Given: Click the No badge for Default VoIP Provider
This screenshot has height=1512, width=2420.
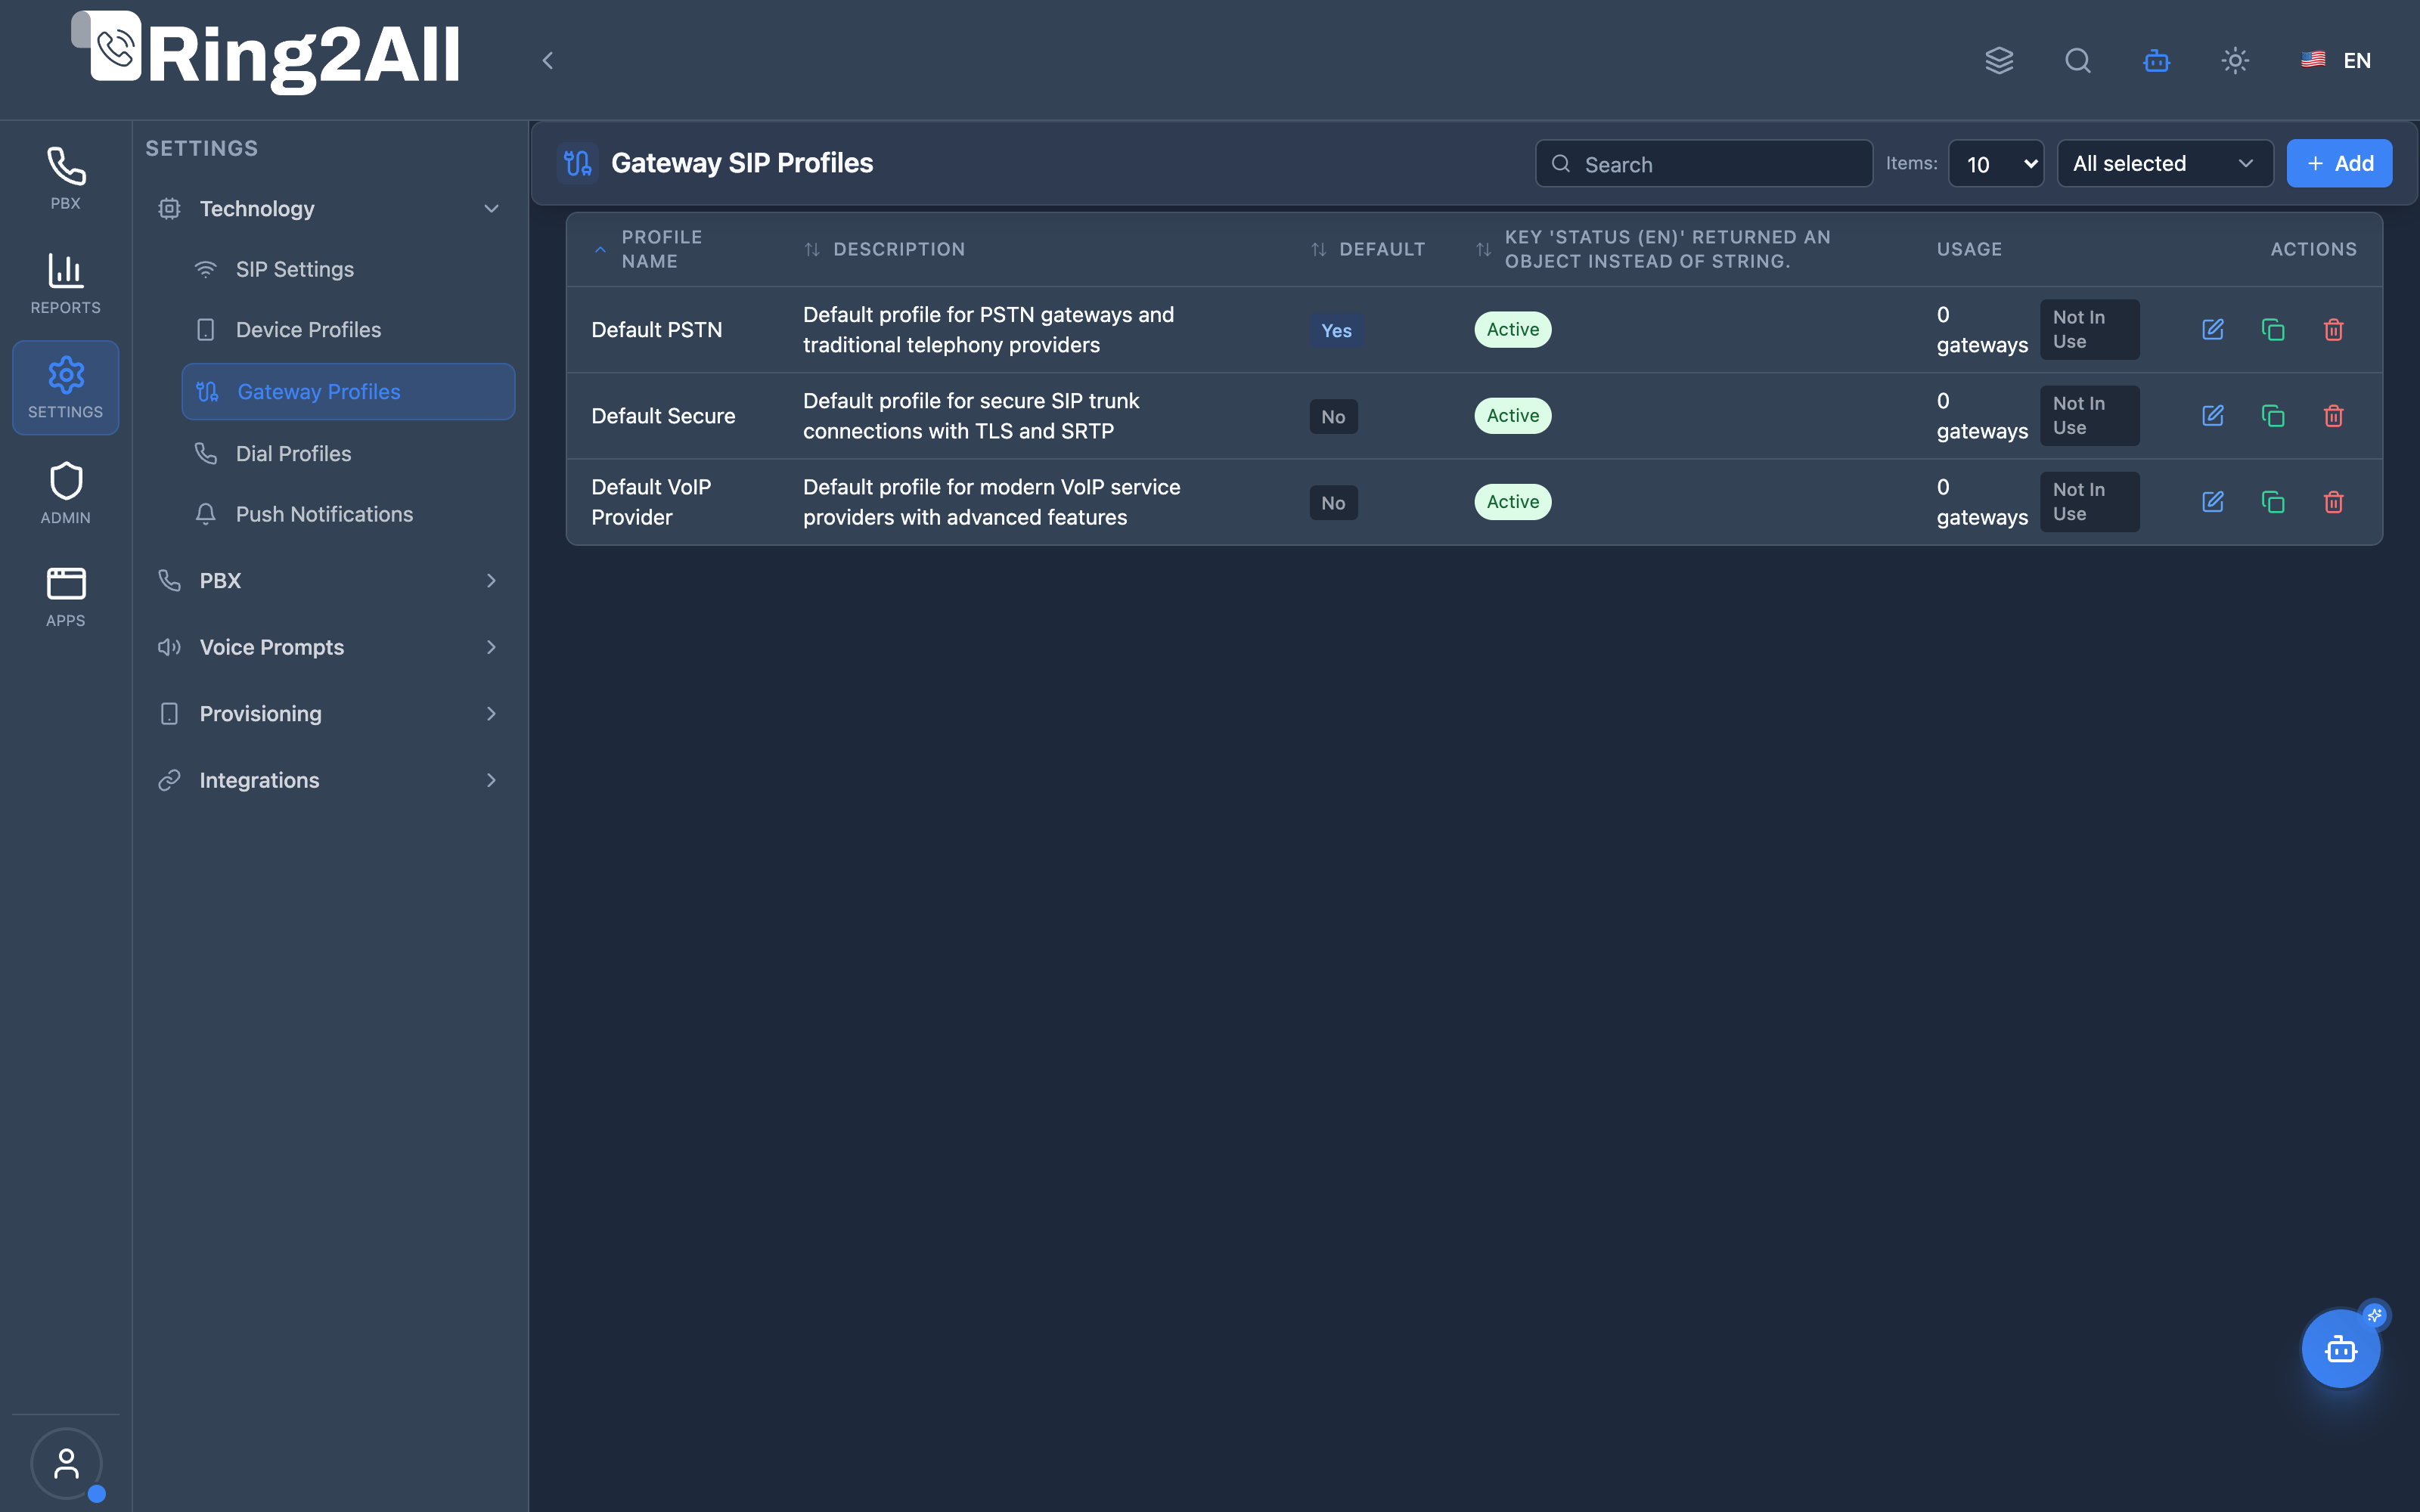Looking at the screenshot, I should [1333, 503].
